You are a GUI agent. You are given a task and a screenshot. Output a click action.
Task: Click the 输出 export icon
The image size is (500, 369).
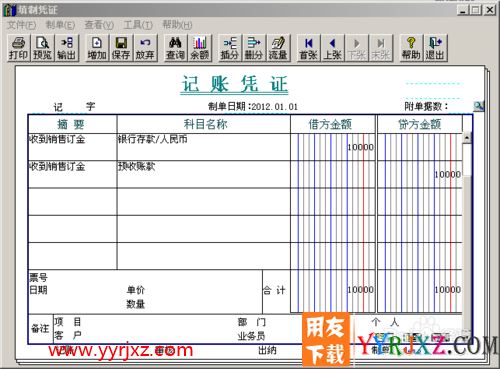point(67,48)
